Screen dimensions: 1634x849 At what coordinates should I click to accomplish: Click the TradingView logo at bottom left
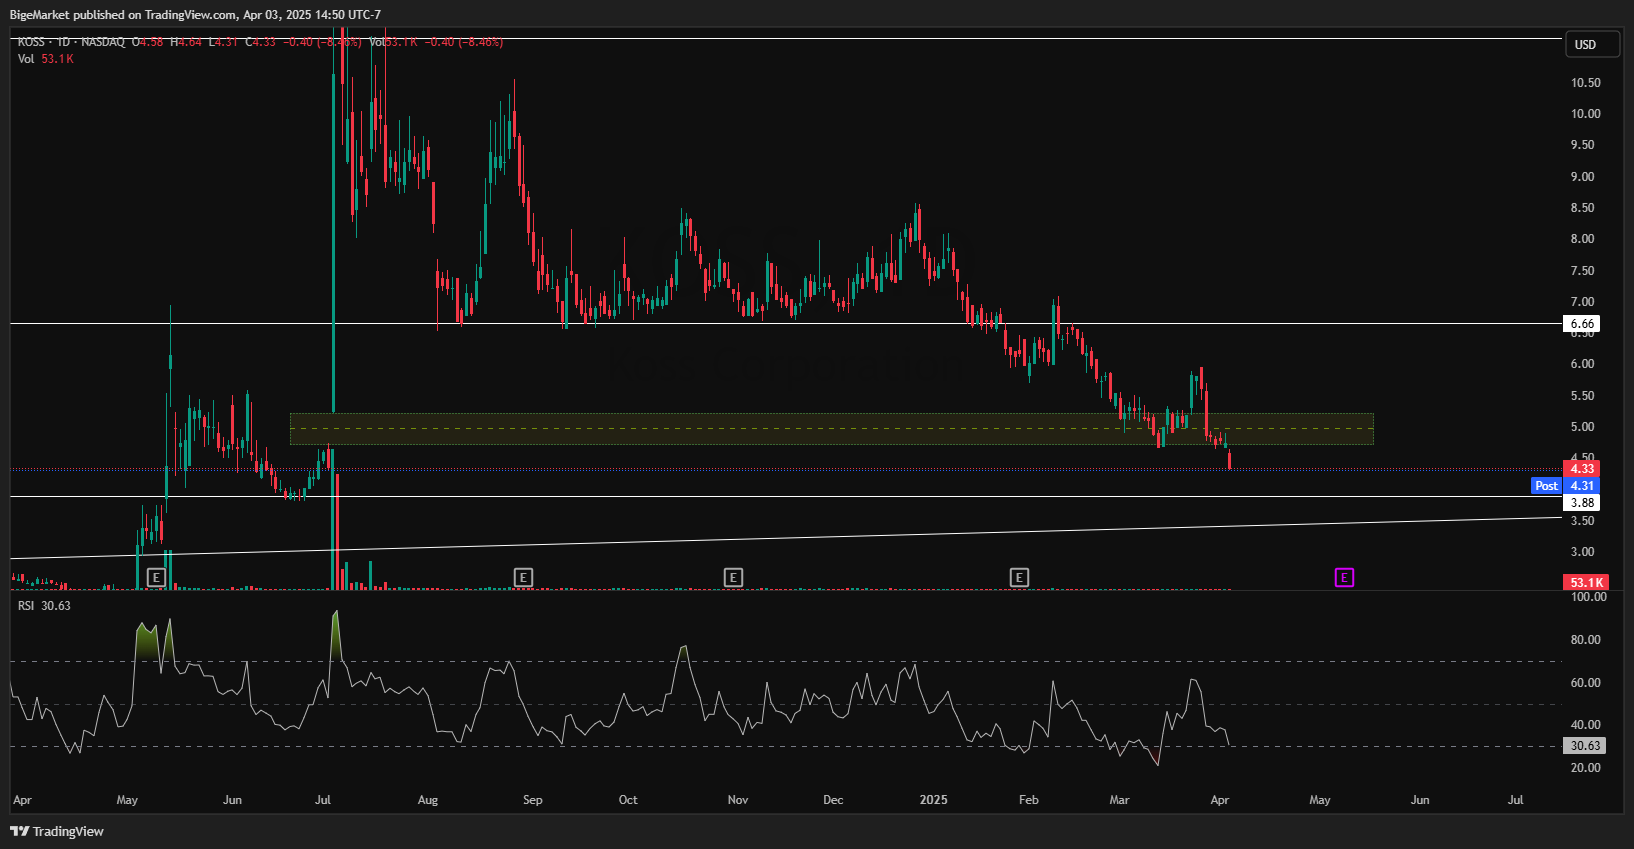click(57, 831)
